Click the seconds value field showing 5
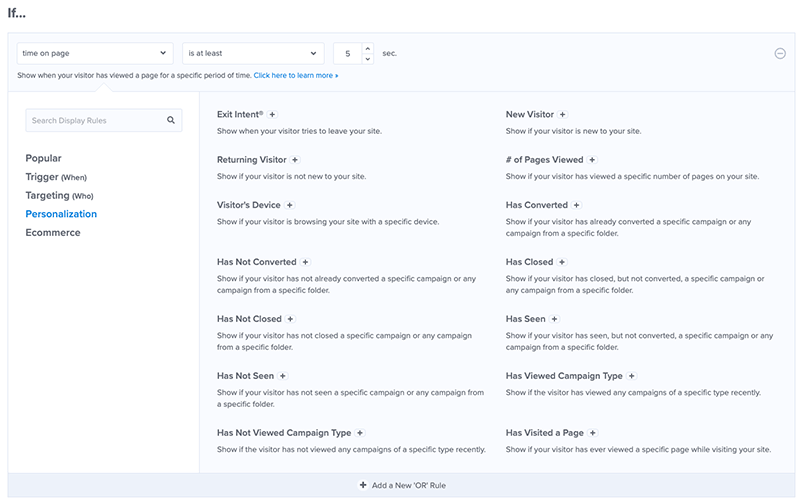Image resolution: width=800 pixels, height=502 pixels. 347,54
